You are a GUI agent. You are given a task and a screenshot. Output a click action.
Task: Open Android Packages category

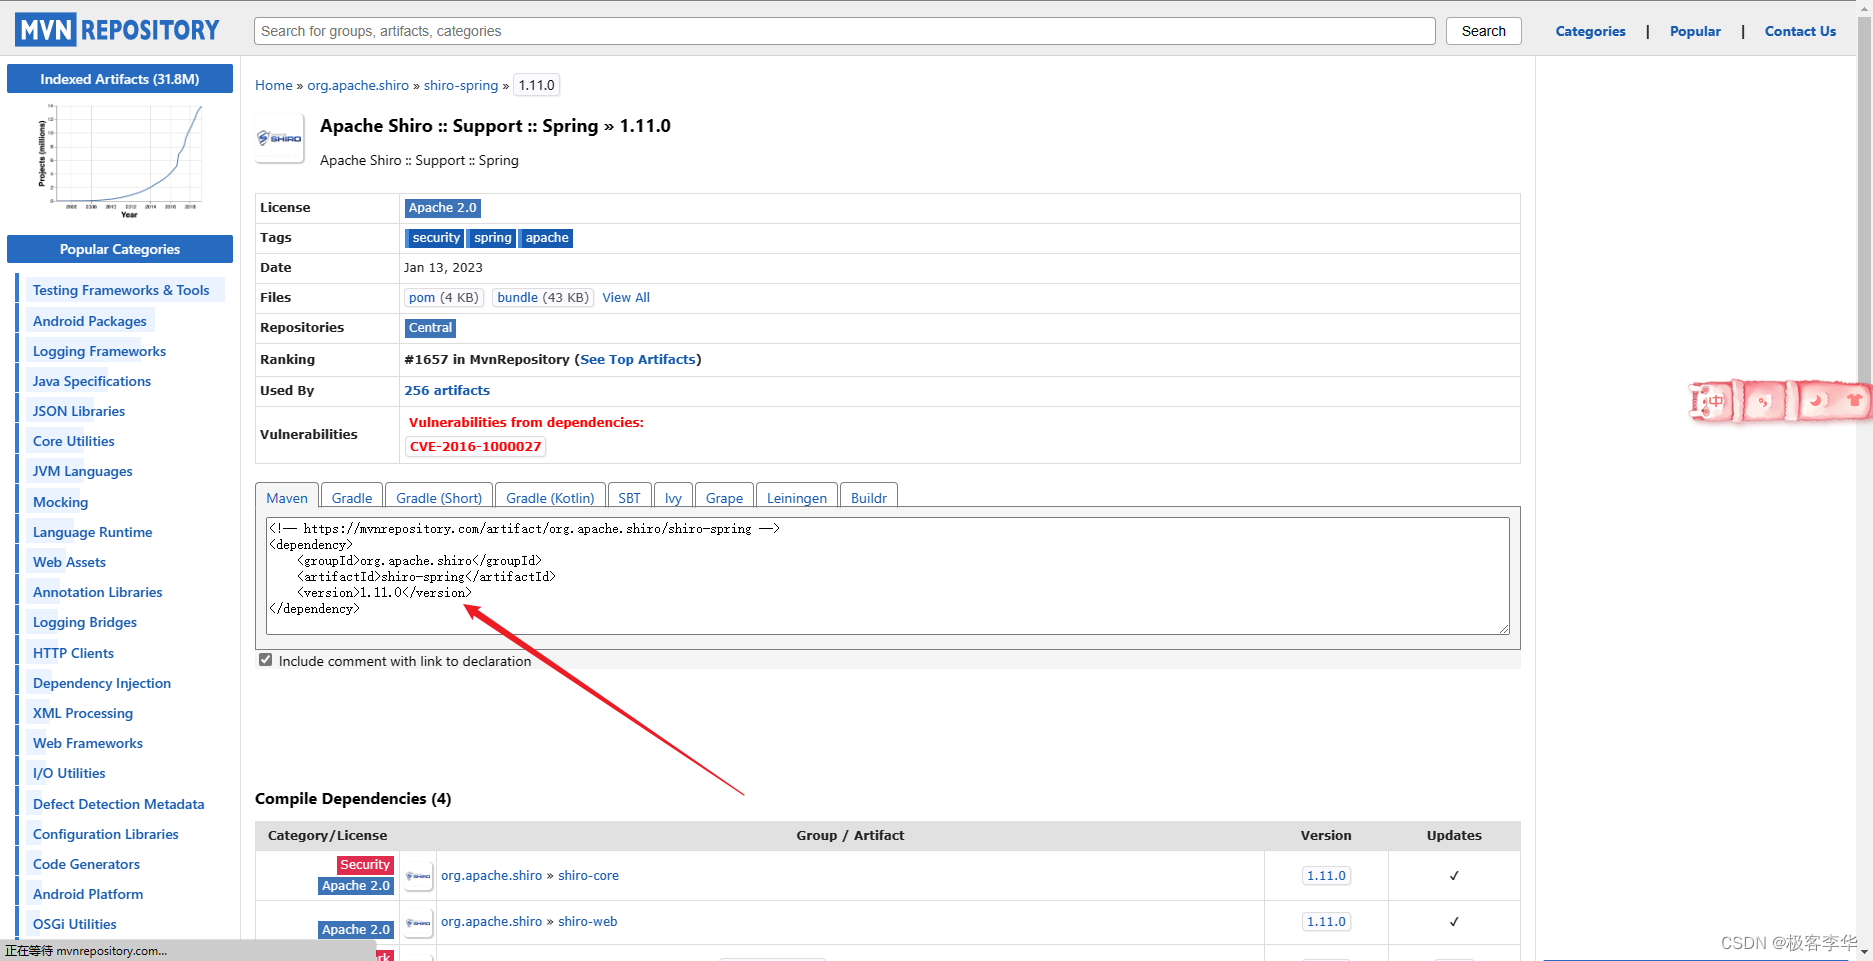pos(90,321)
